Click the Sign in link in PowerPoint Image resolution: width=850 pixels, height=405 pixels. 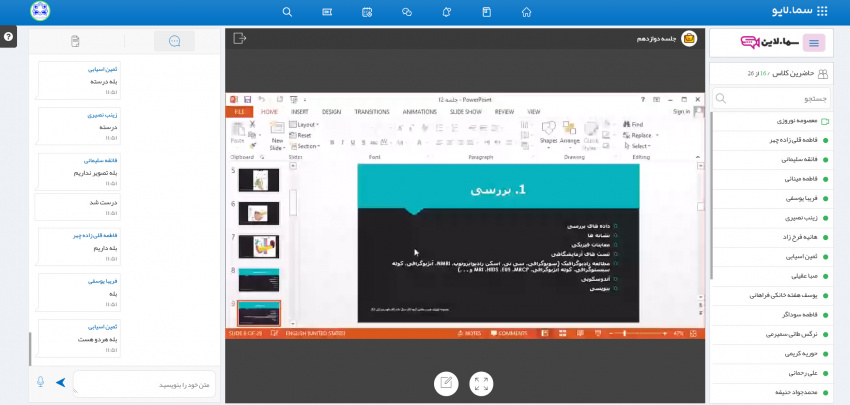tap(682, 112)
